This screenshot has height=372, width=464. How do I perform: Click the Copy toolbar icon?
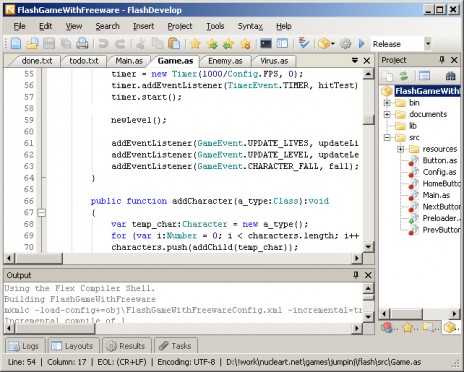[157, 44]
